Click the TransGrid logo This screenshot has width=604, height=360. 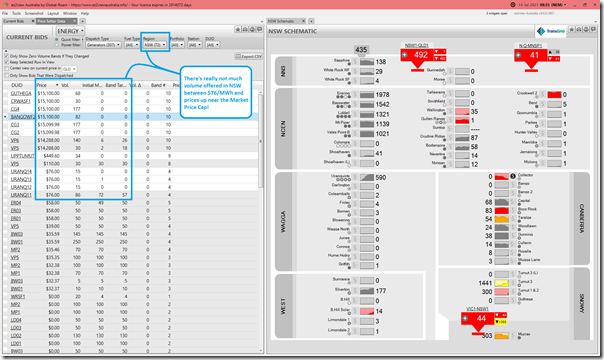[550, 31]
